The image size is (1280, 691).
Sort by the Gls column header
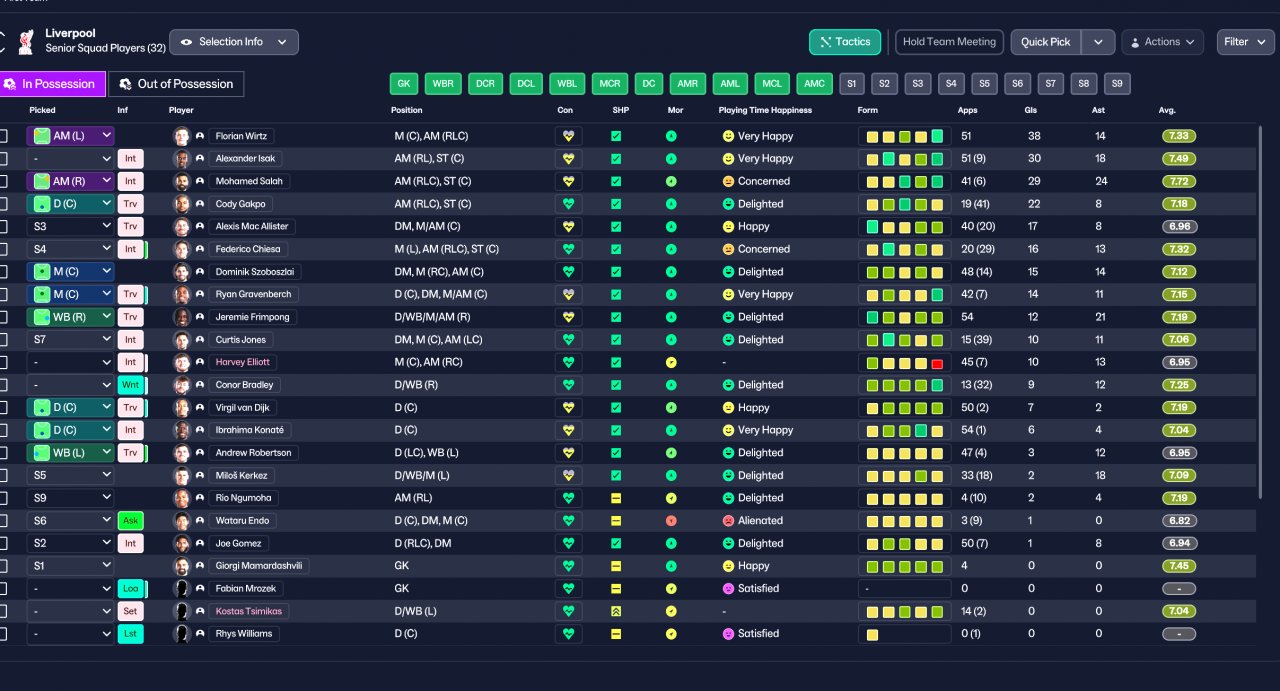coord(1031,110)
